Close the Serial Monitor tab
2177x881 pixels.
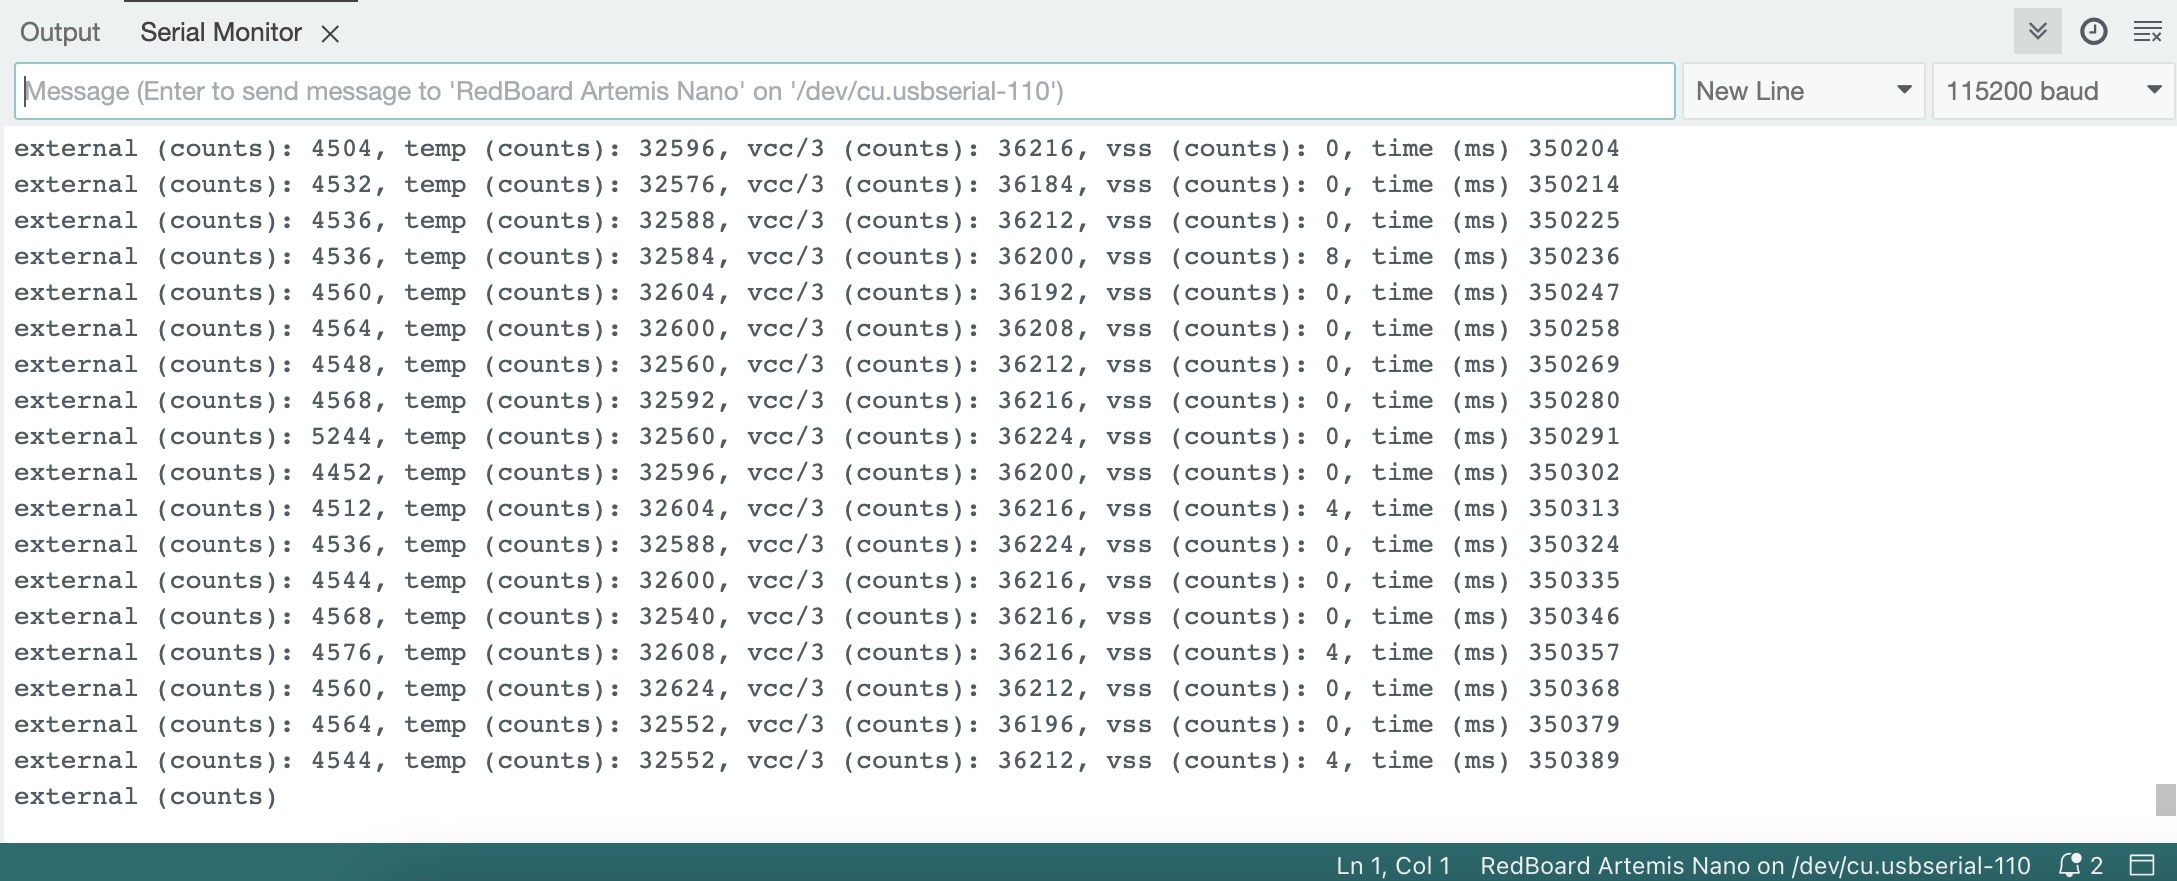330,34
